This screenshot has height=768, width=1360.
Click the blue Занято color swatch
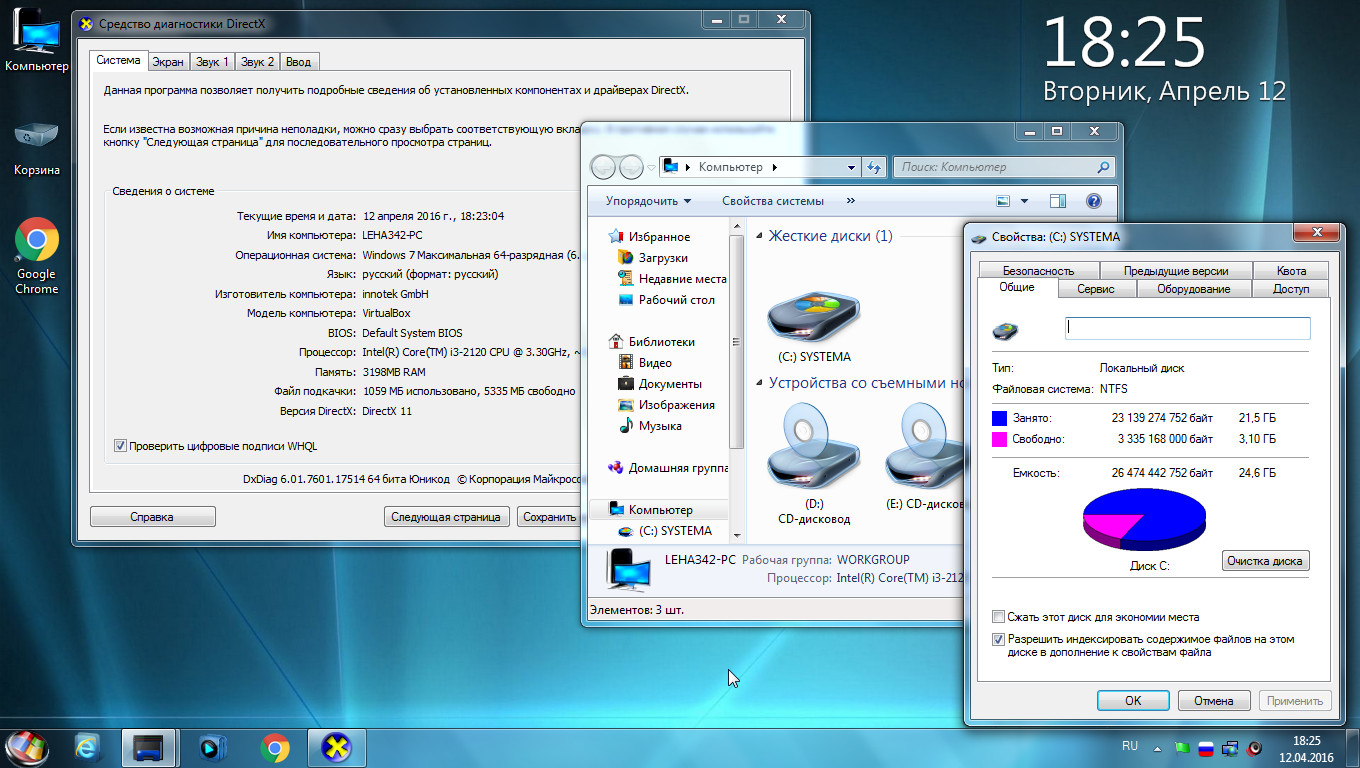(999, 418)
